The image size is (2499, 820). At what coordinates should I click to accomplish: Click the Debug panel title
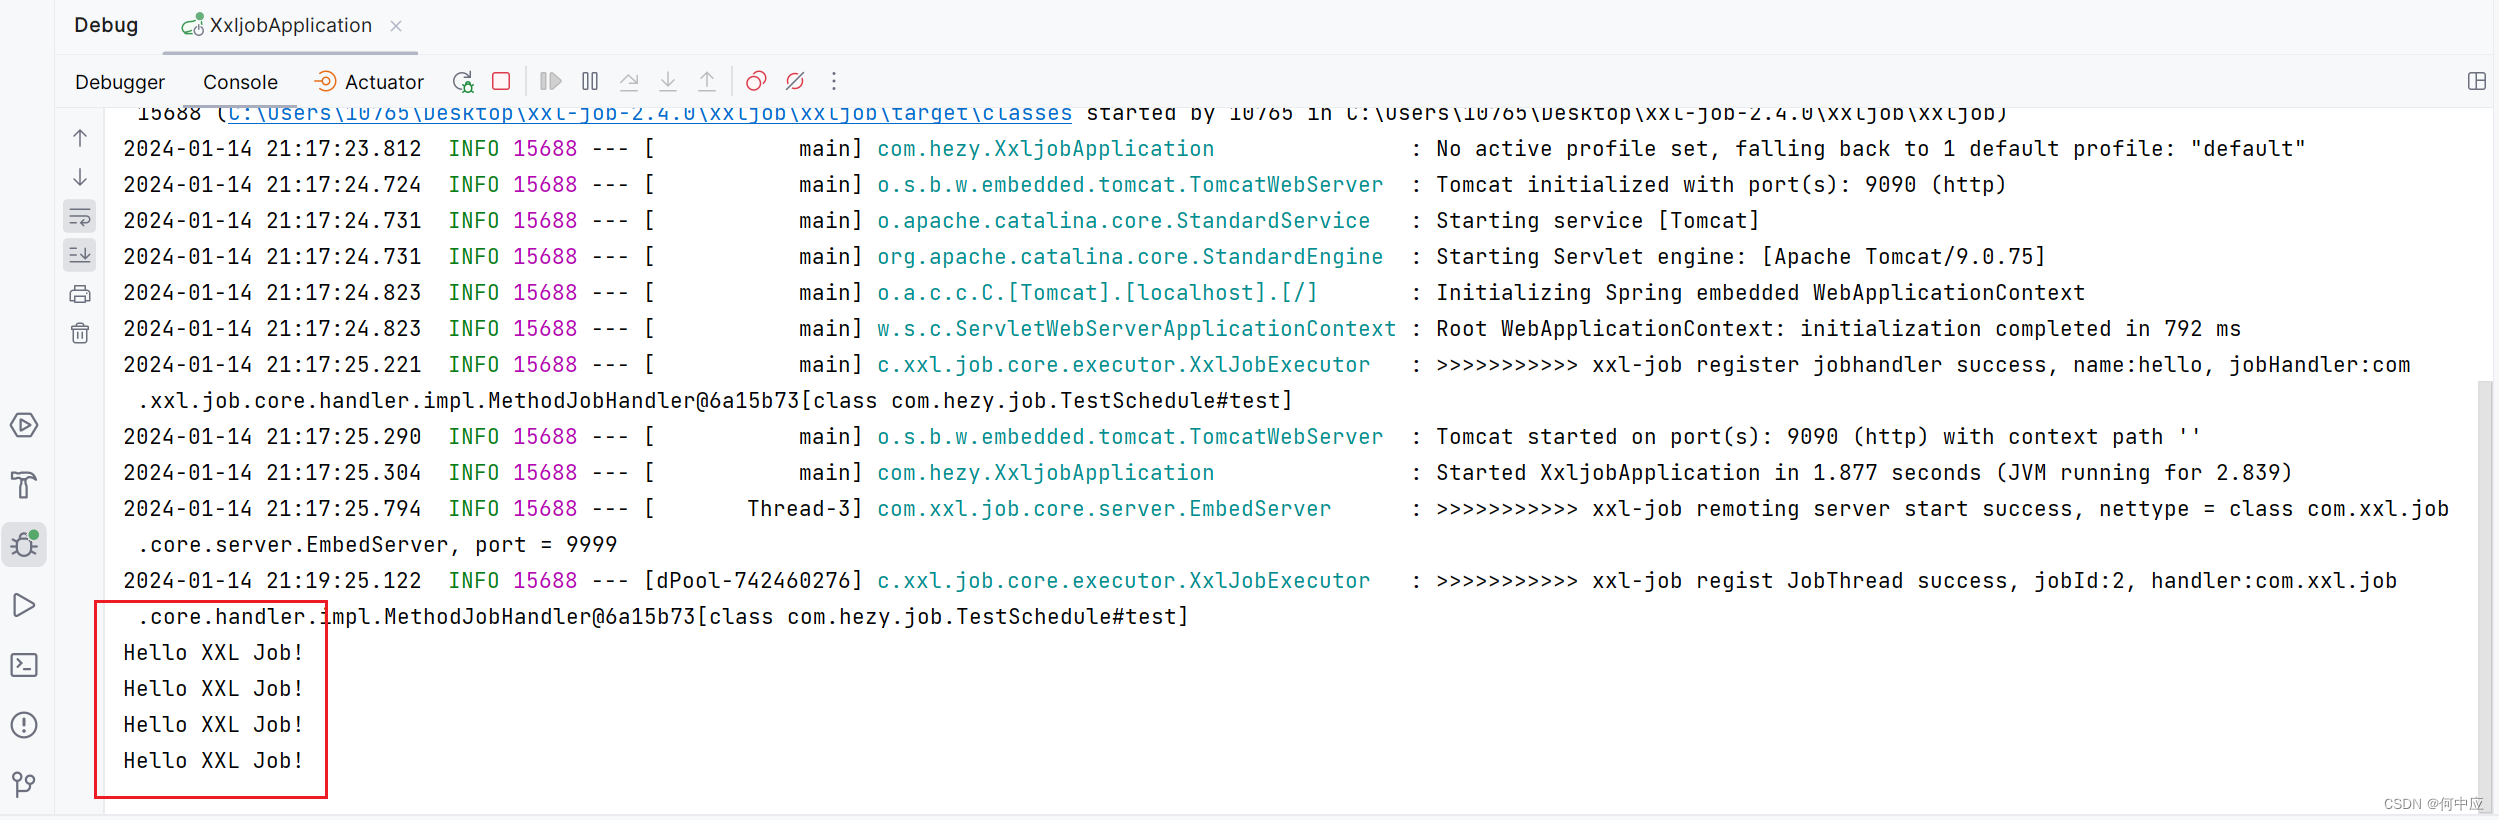(x=106, y=25)
